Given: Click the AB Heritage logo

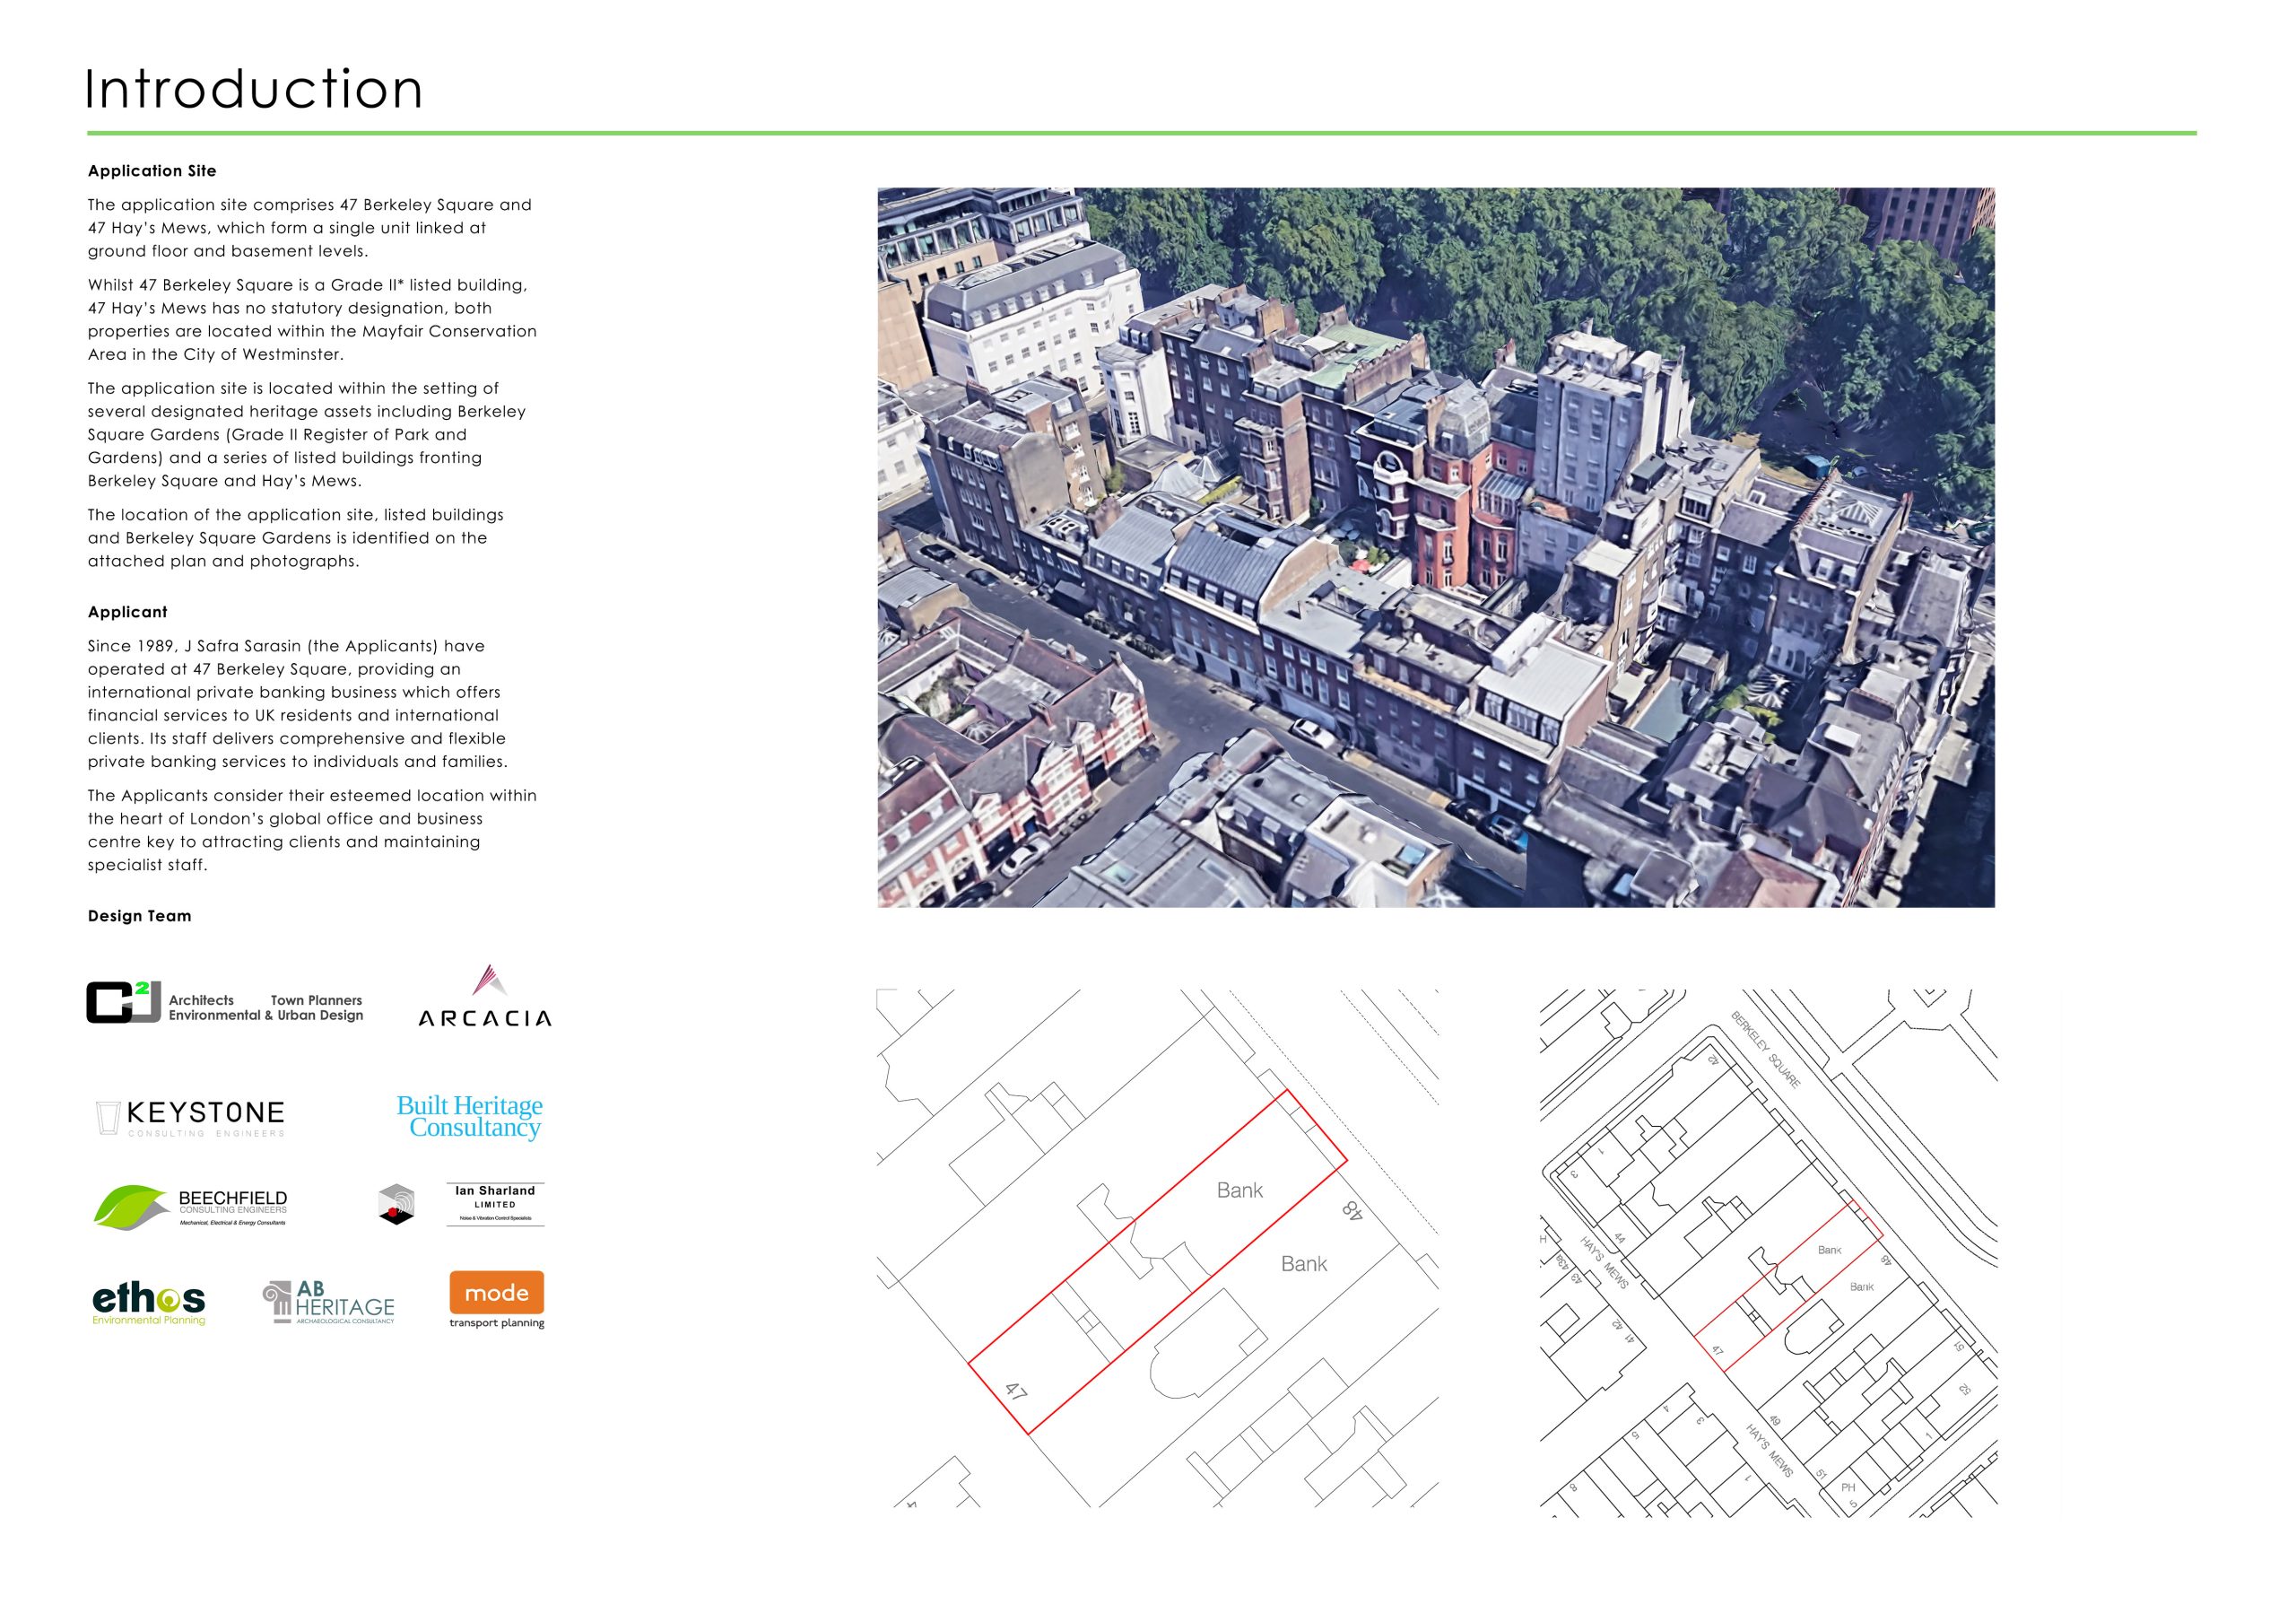Looking at the screenshot, I should 329,1303.
